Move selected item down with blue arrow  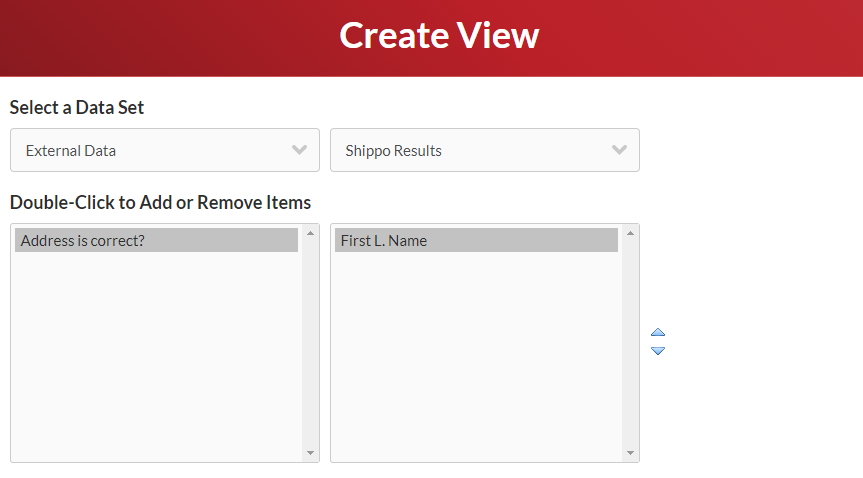coord(658,351)
